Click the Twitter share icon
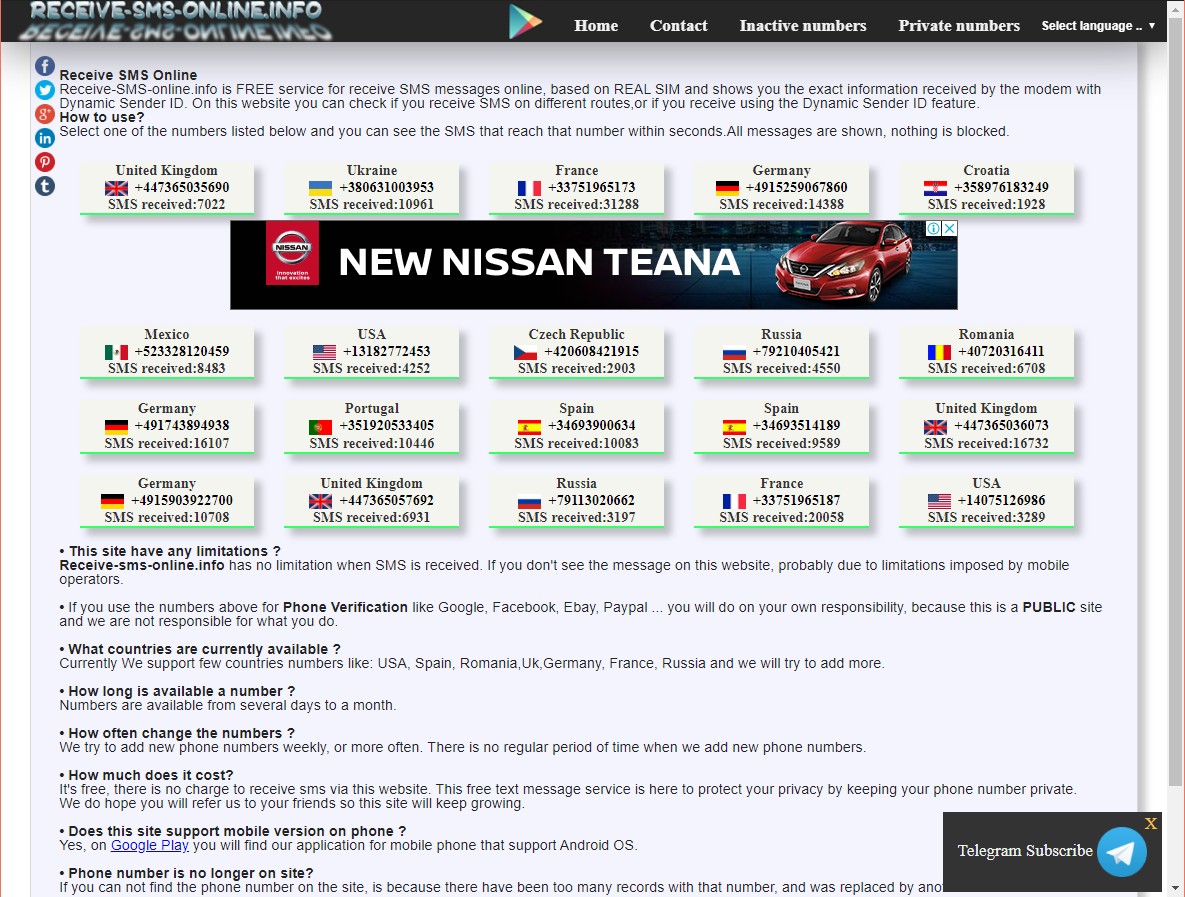 click(45, 90)
